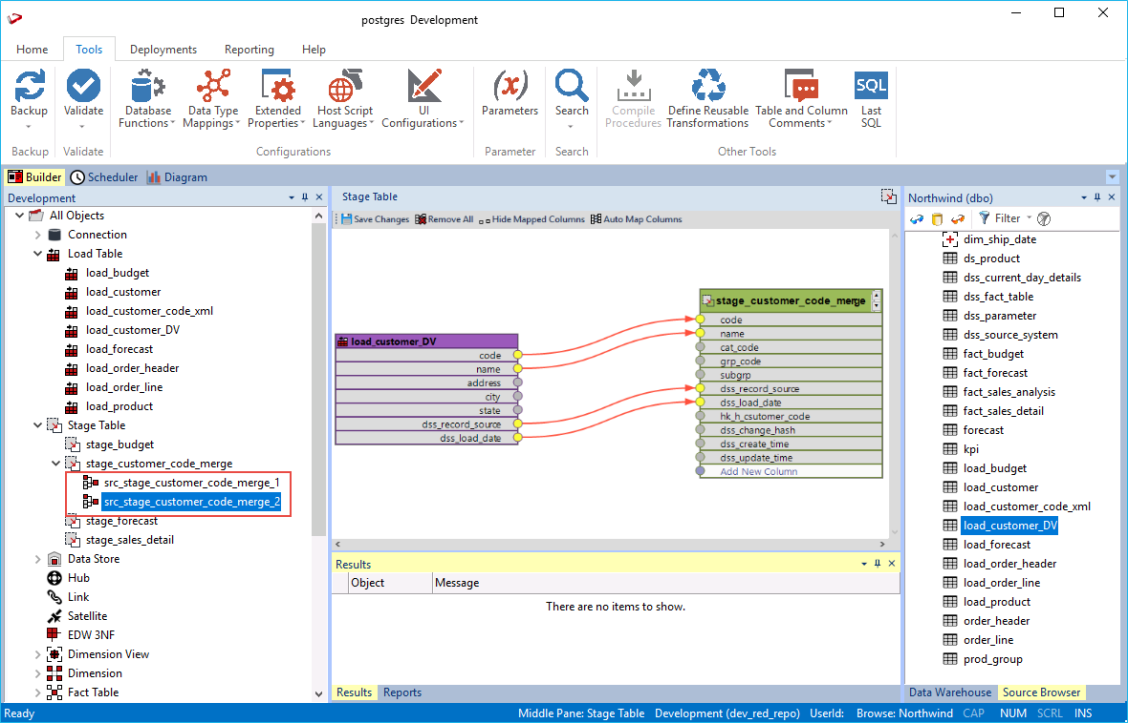Click yellow connector dot for cat_code column
This screenshot has width=1128, height=723.
pyautogui.click(x=700, y=348)
